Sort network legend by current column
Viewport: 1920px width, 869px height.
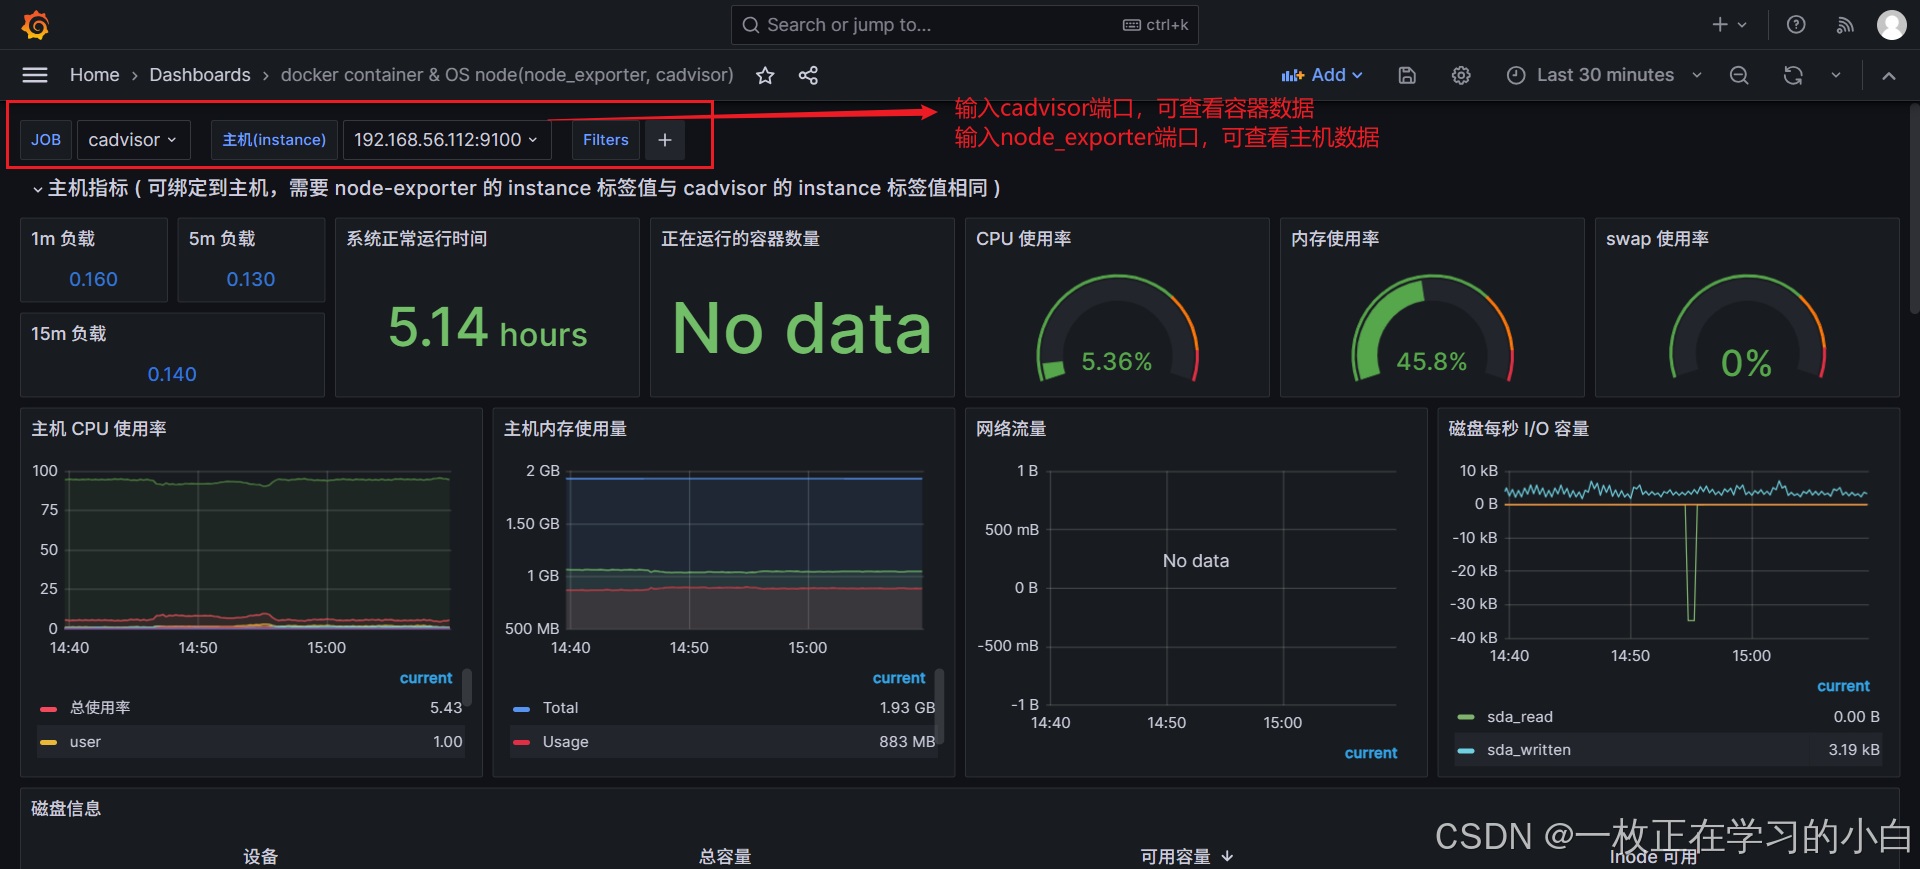1371,753
